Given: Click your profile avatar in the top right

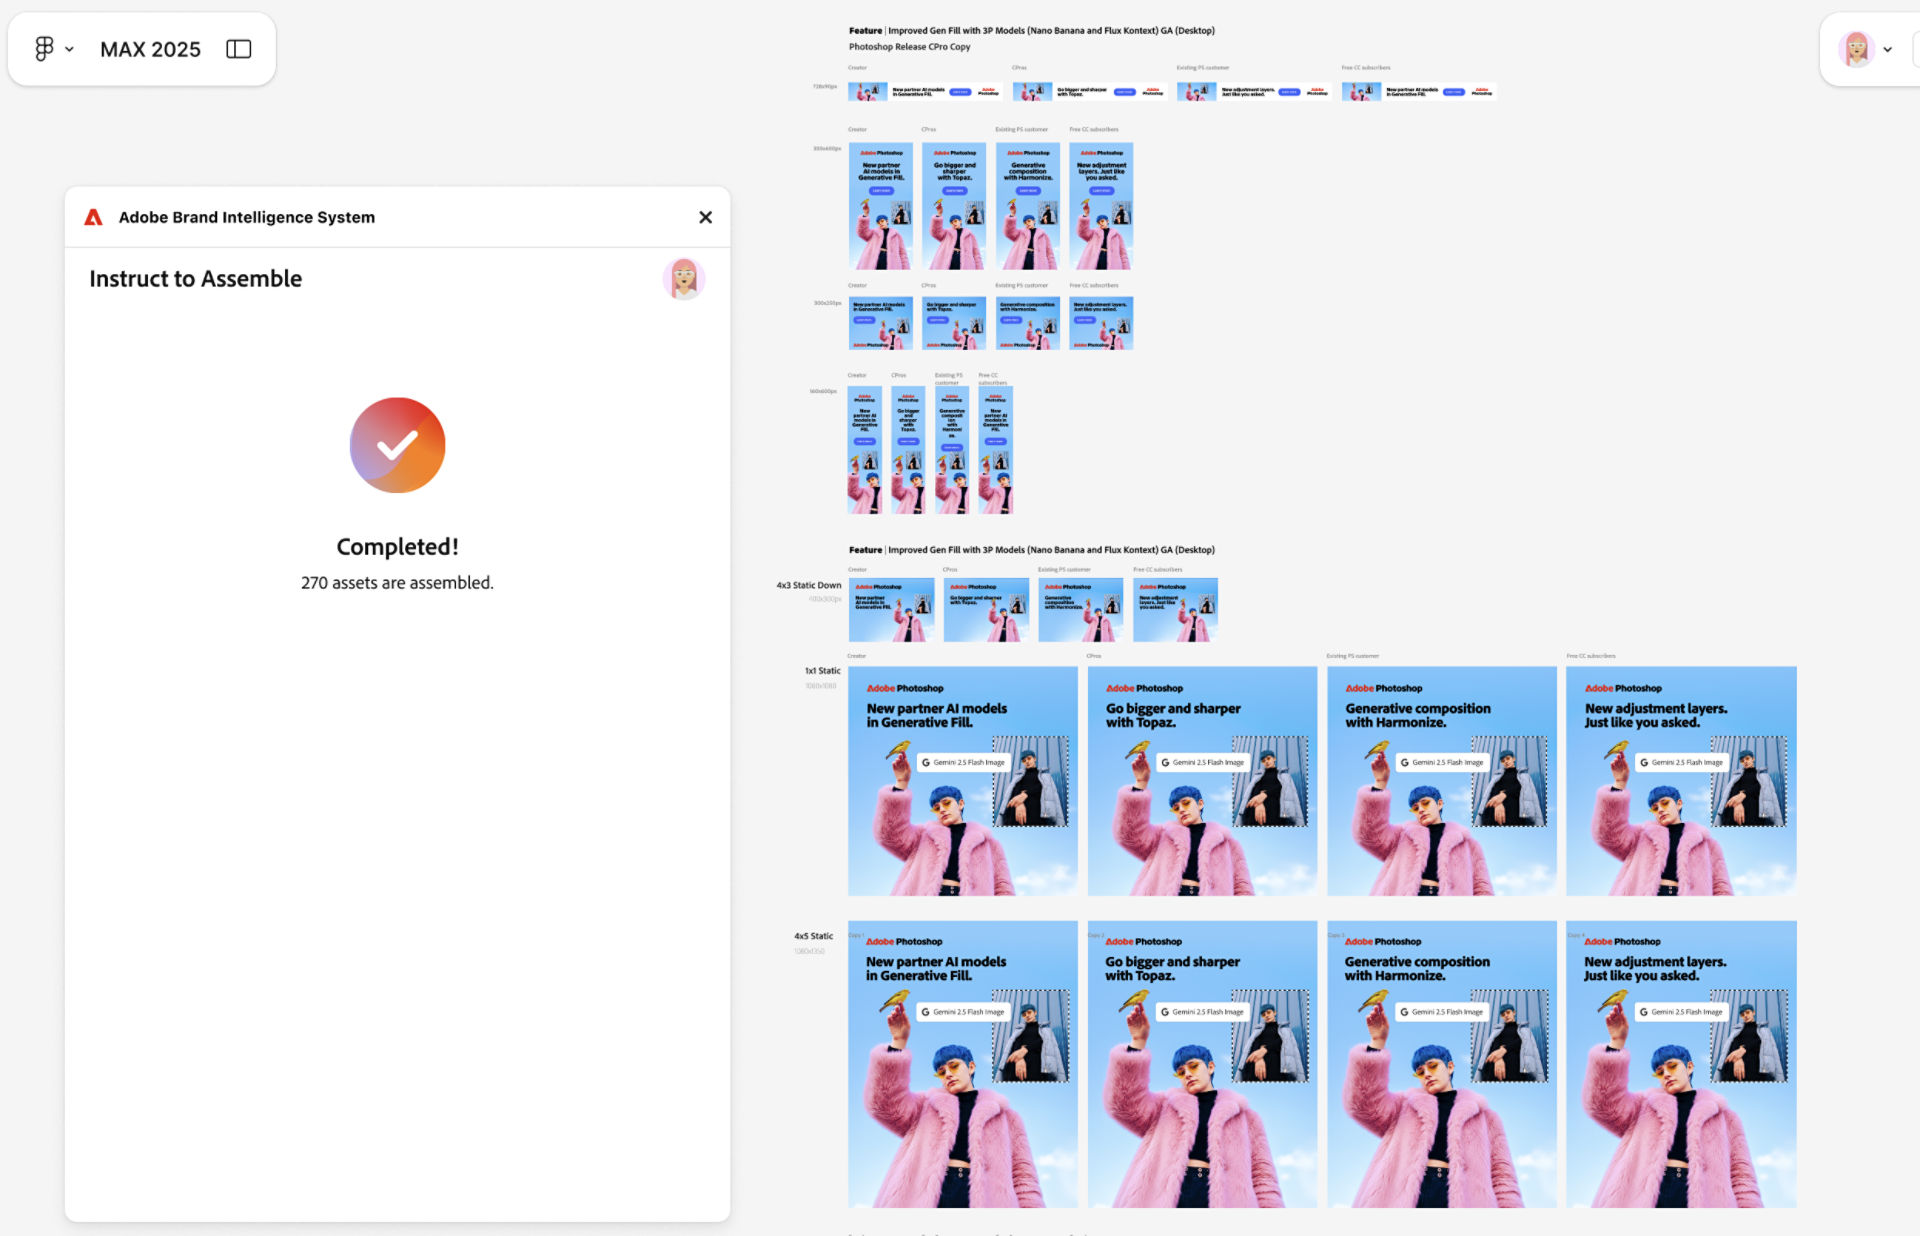Looking at the screenshot, I should pos(1857,48).
